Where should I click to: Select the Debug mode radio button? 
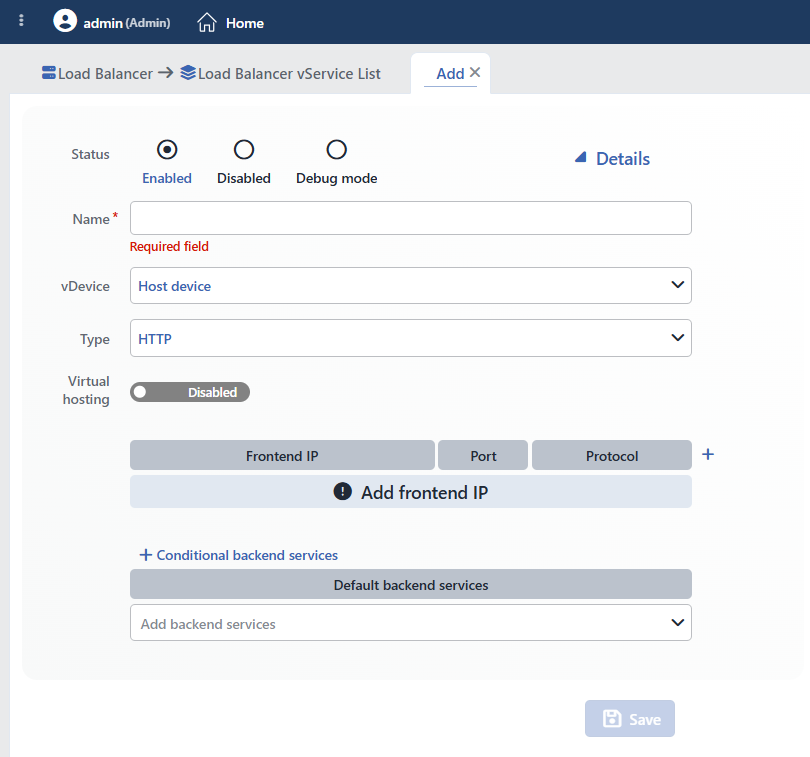coord(336,150)
